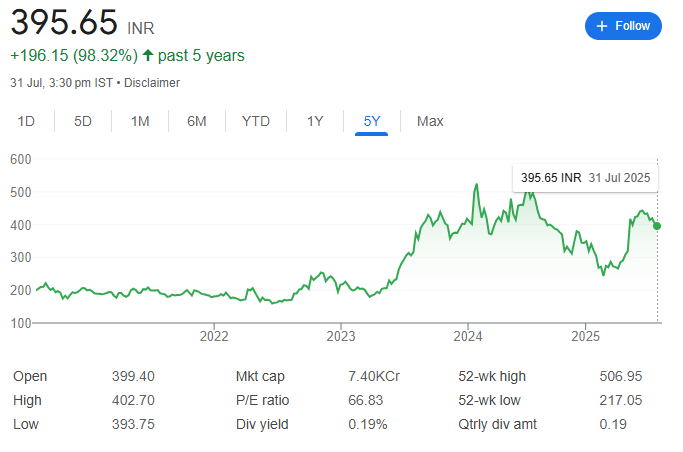Image resolution: width=683 pixels, height=452 pixels.
Task: Switch to the 5D range tab
Action: [83, 121]
